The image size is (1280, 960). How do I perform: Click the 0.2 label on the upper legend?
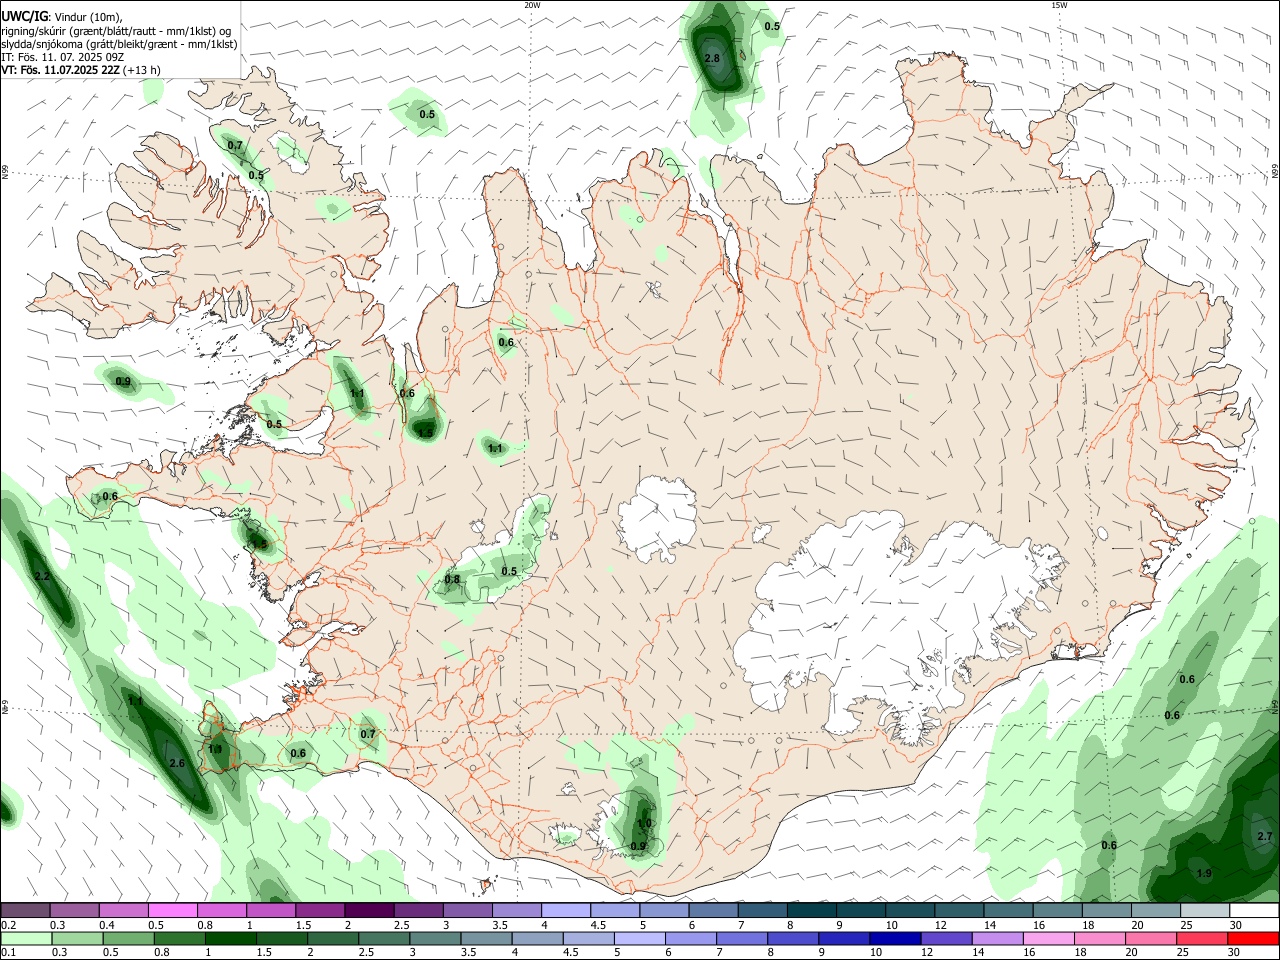pyautogui.click(x=9, y=925)
